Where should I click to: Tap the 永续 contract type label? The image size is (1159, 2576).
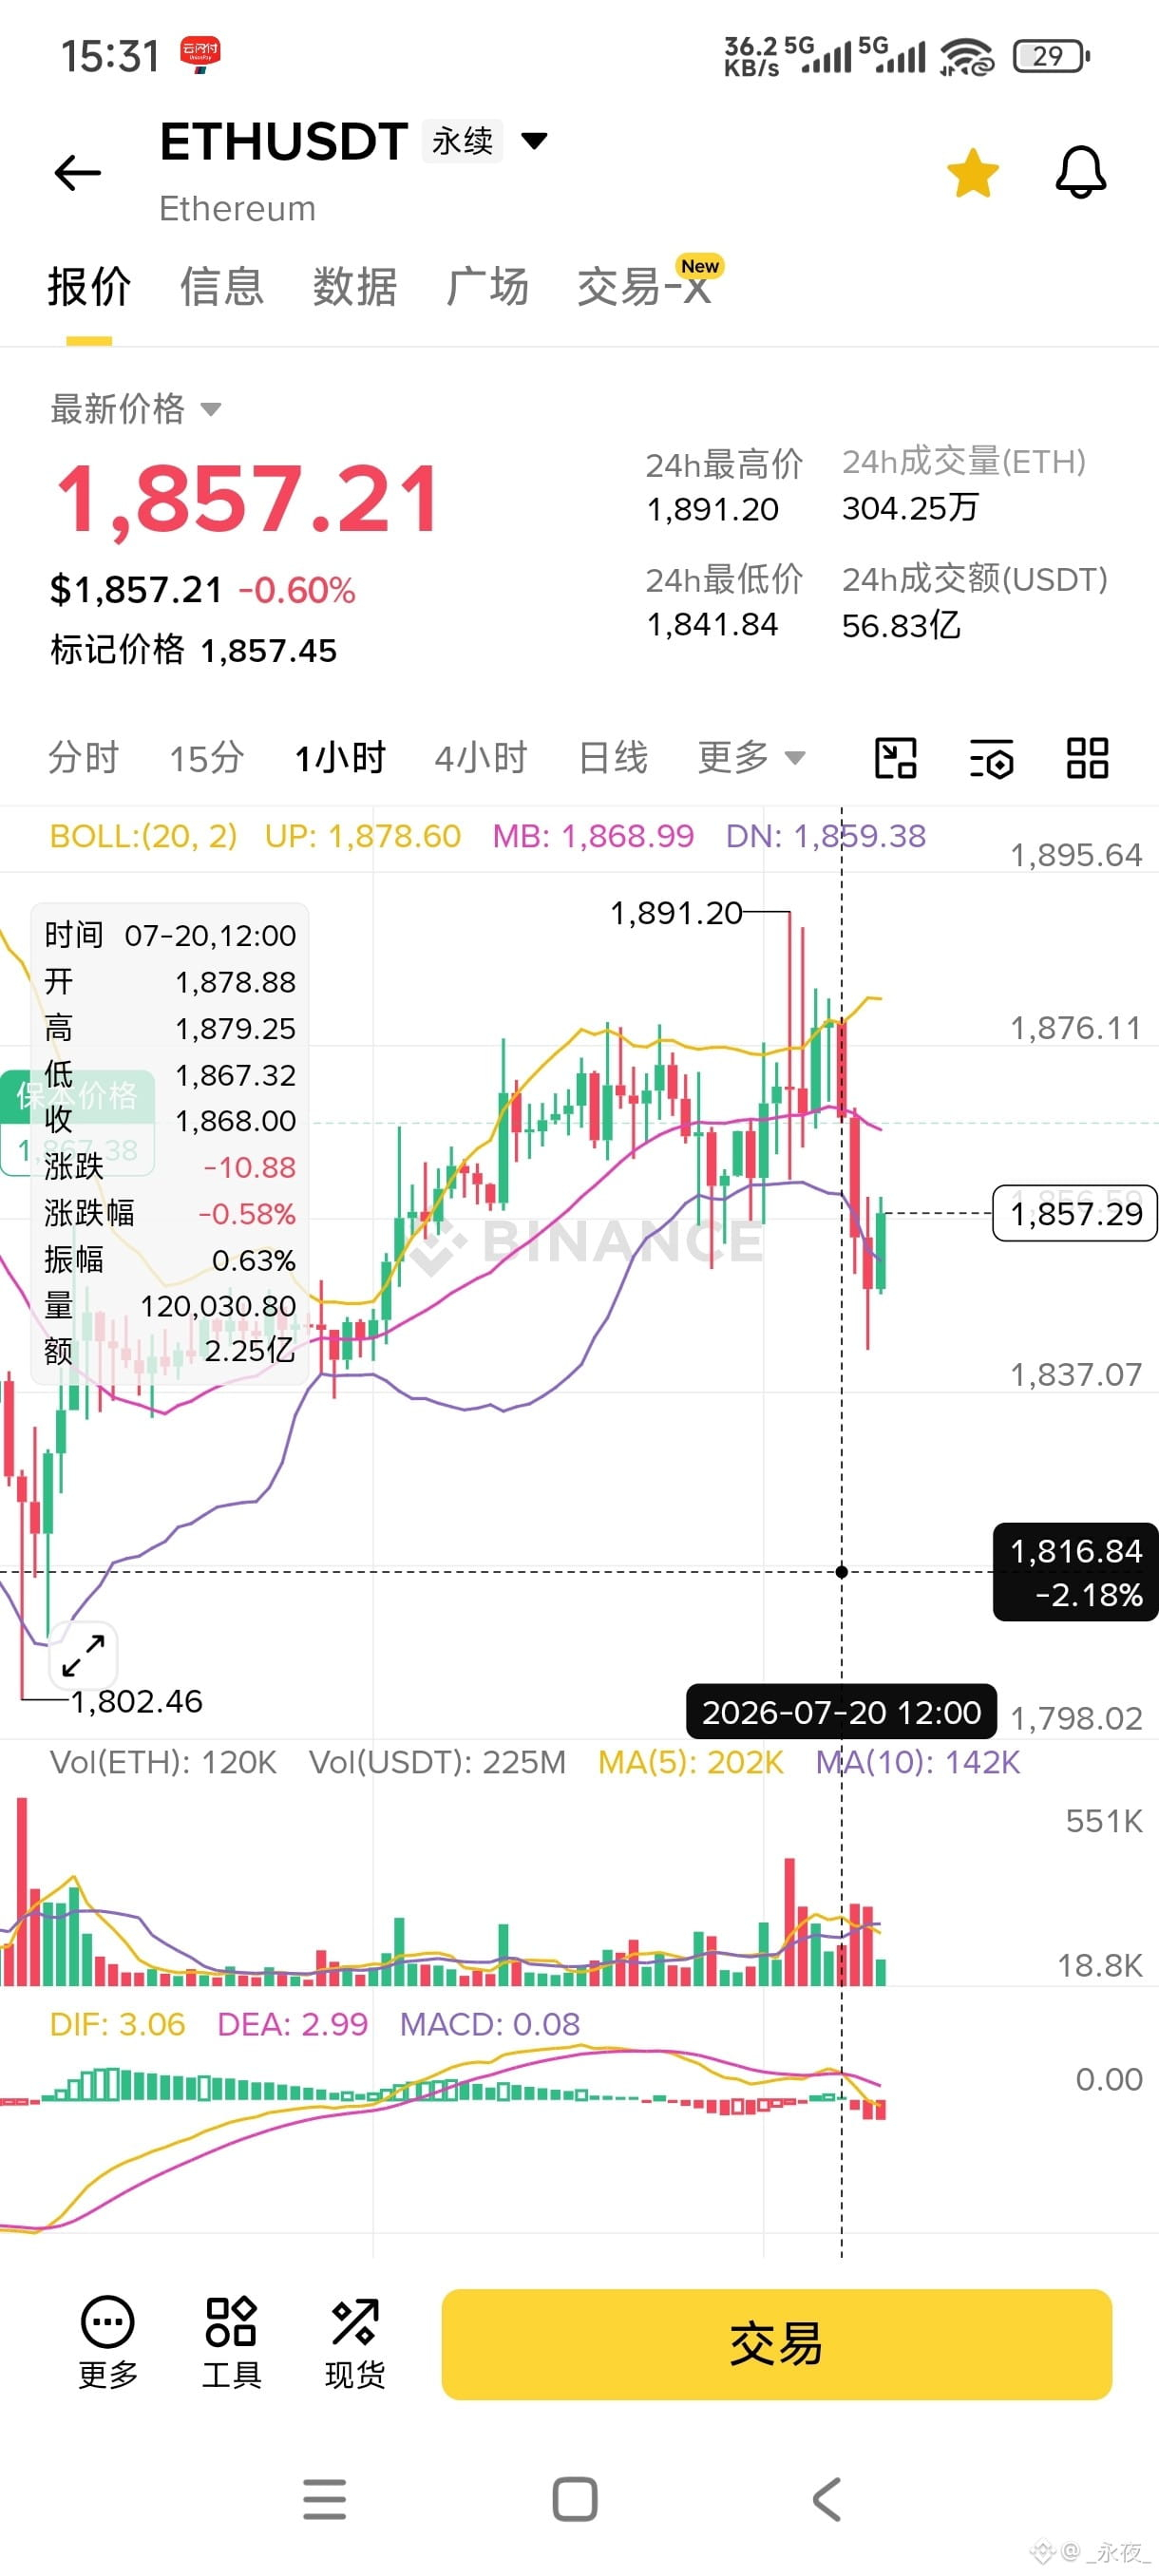pos(462,141)
